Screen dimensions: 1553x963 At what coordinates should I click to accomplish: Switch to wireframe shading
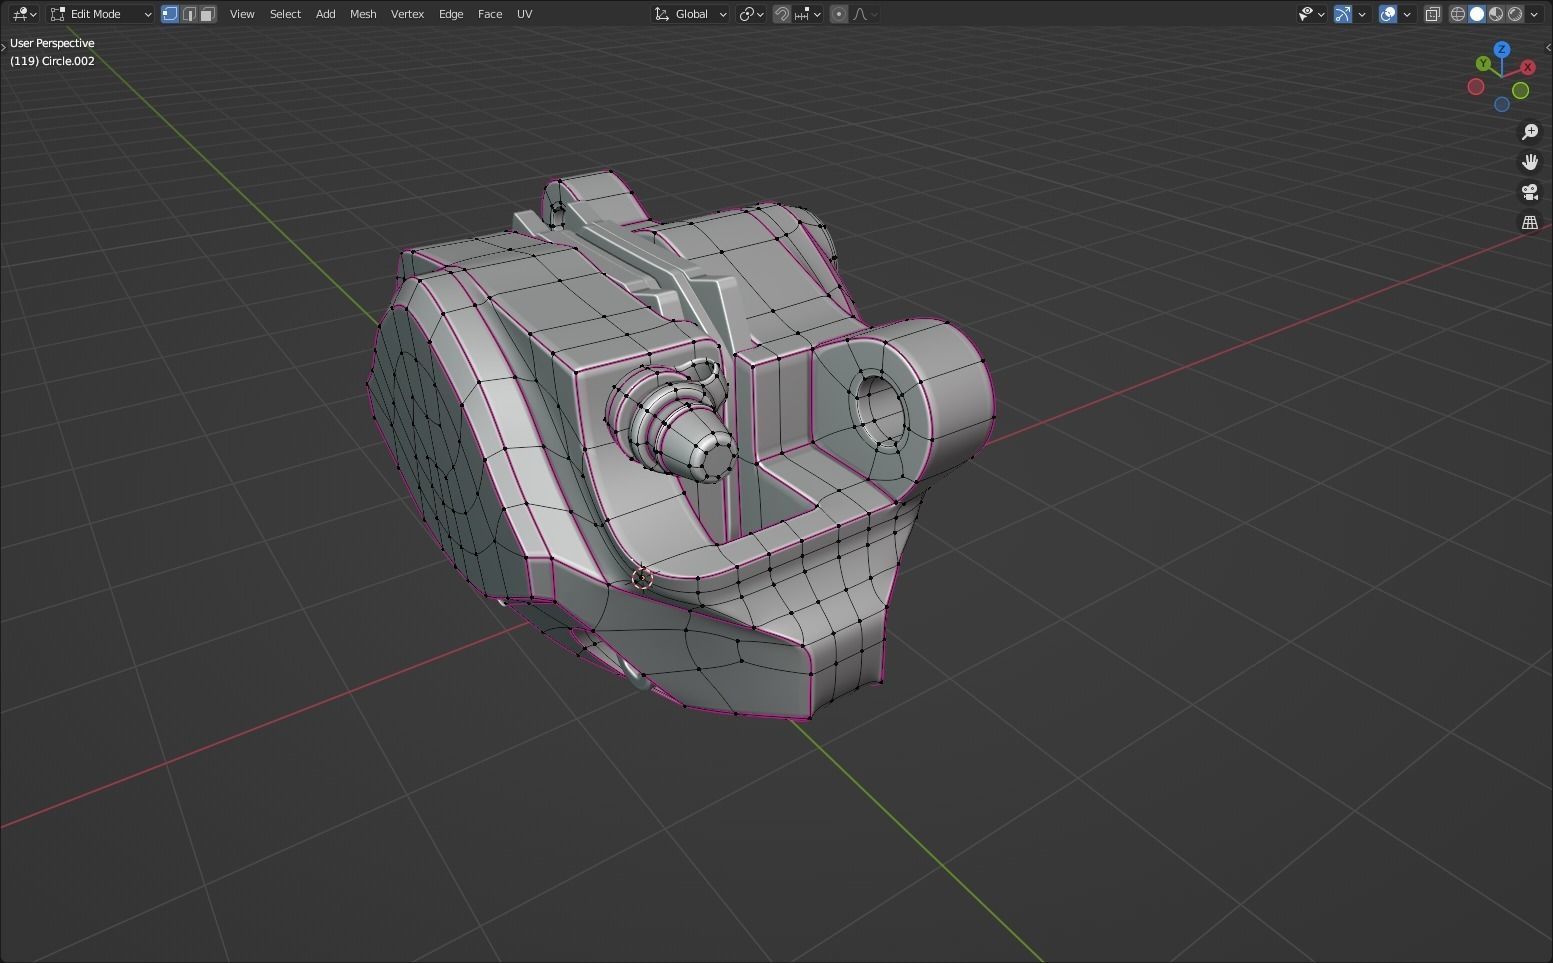1458,14
